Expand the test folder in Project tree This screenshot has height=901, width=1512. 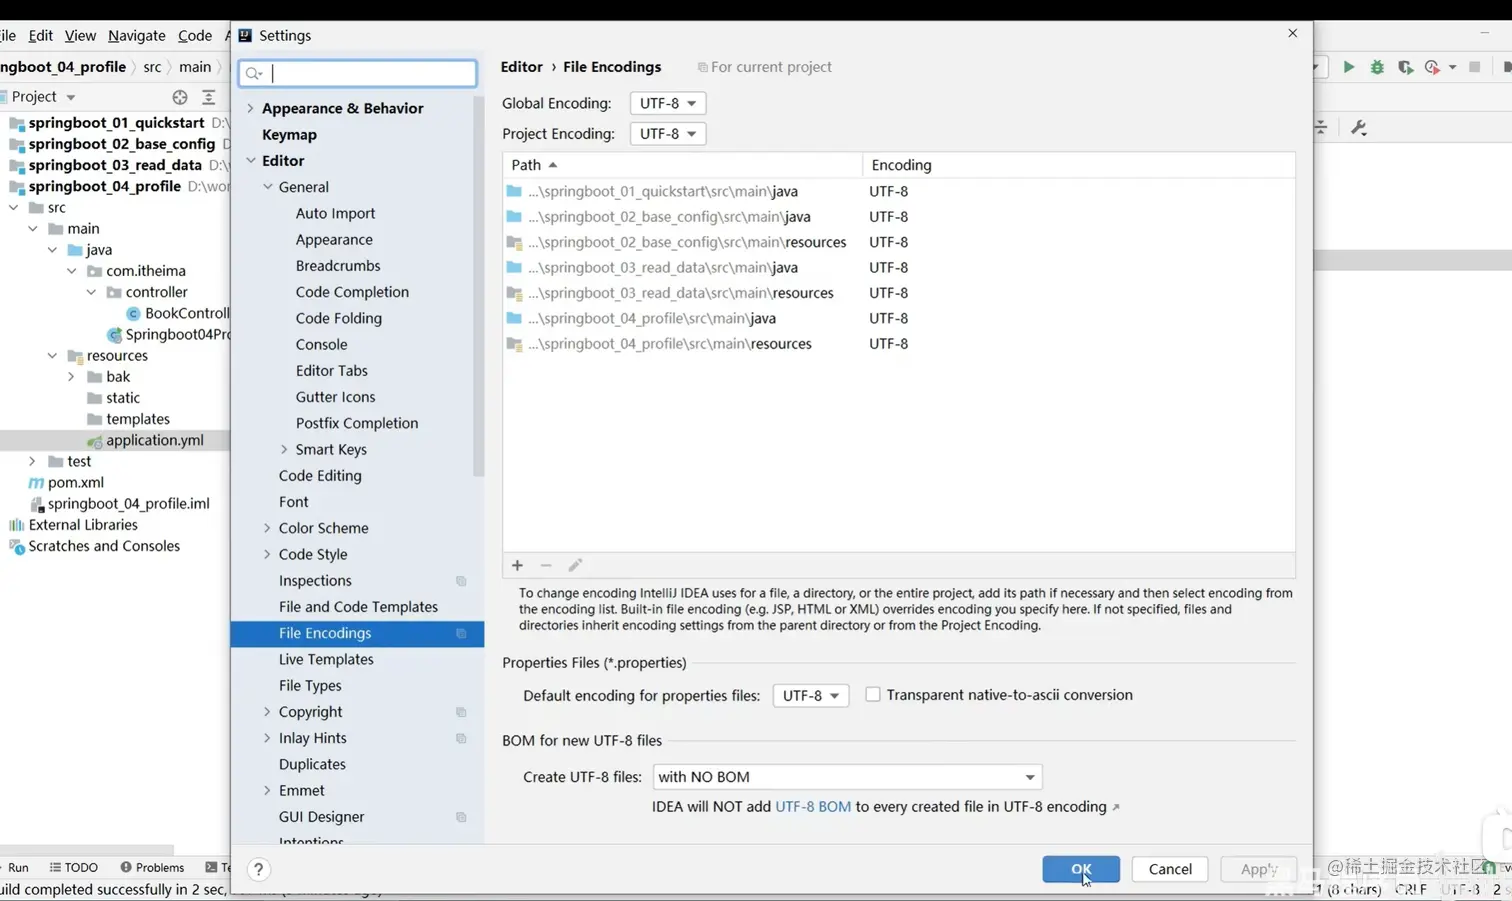tap(32, 461)
